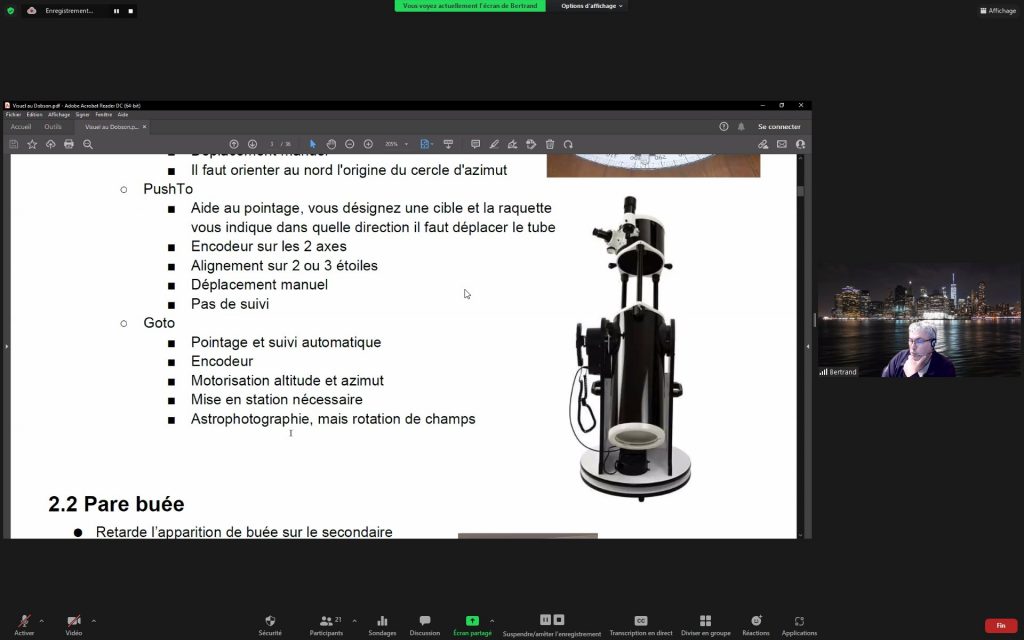Viewport: 1024px width, 640px height.
Task: Pause the Zoom recording at top left
Action: pos(116,11)
